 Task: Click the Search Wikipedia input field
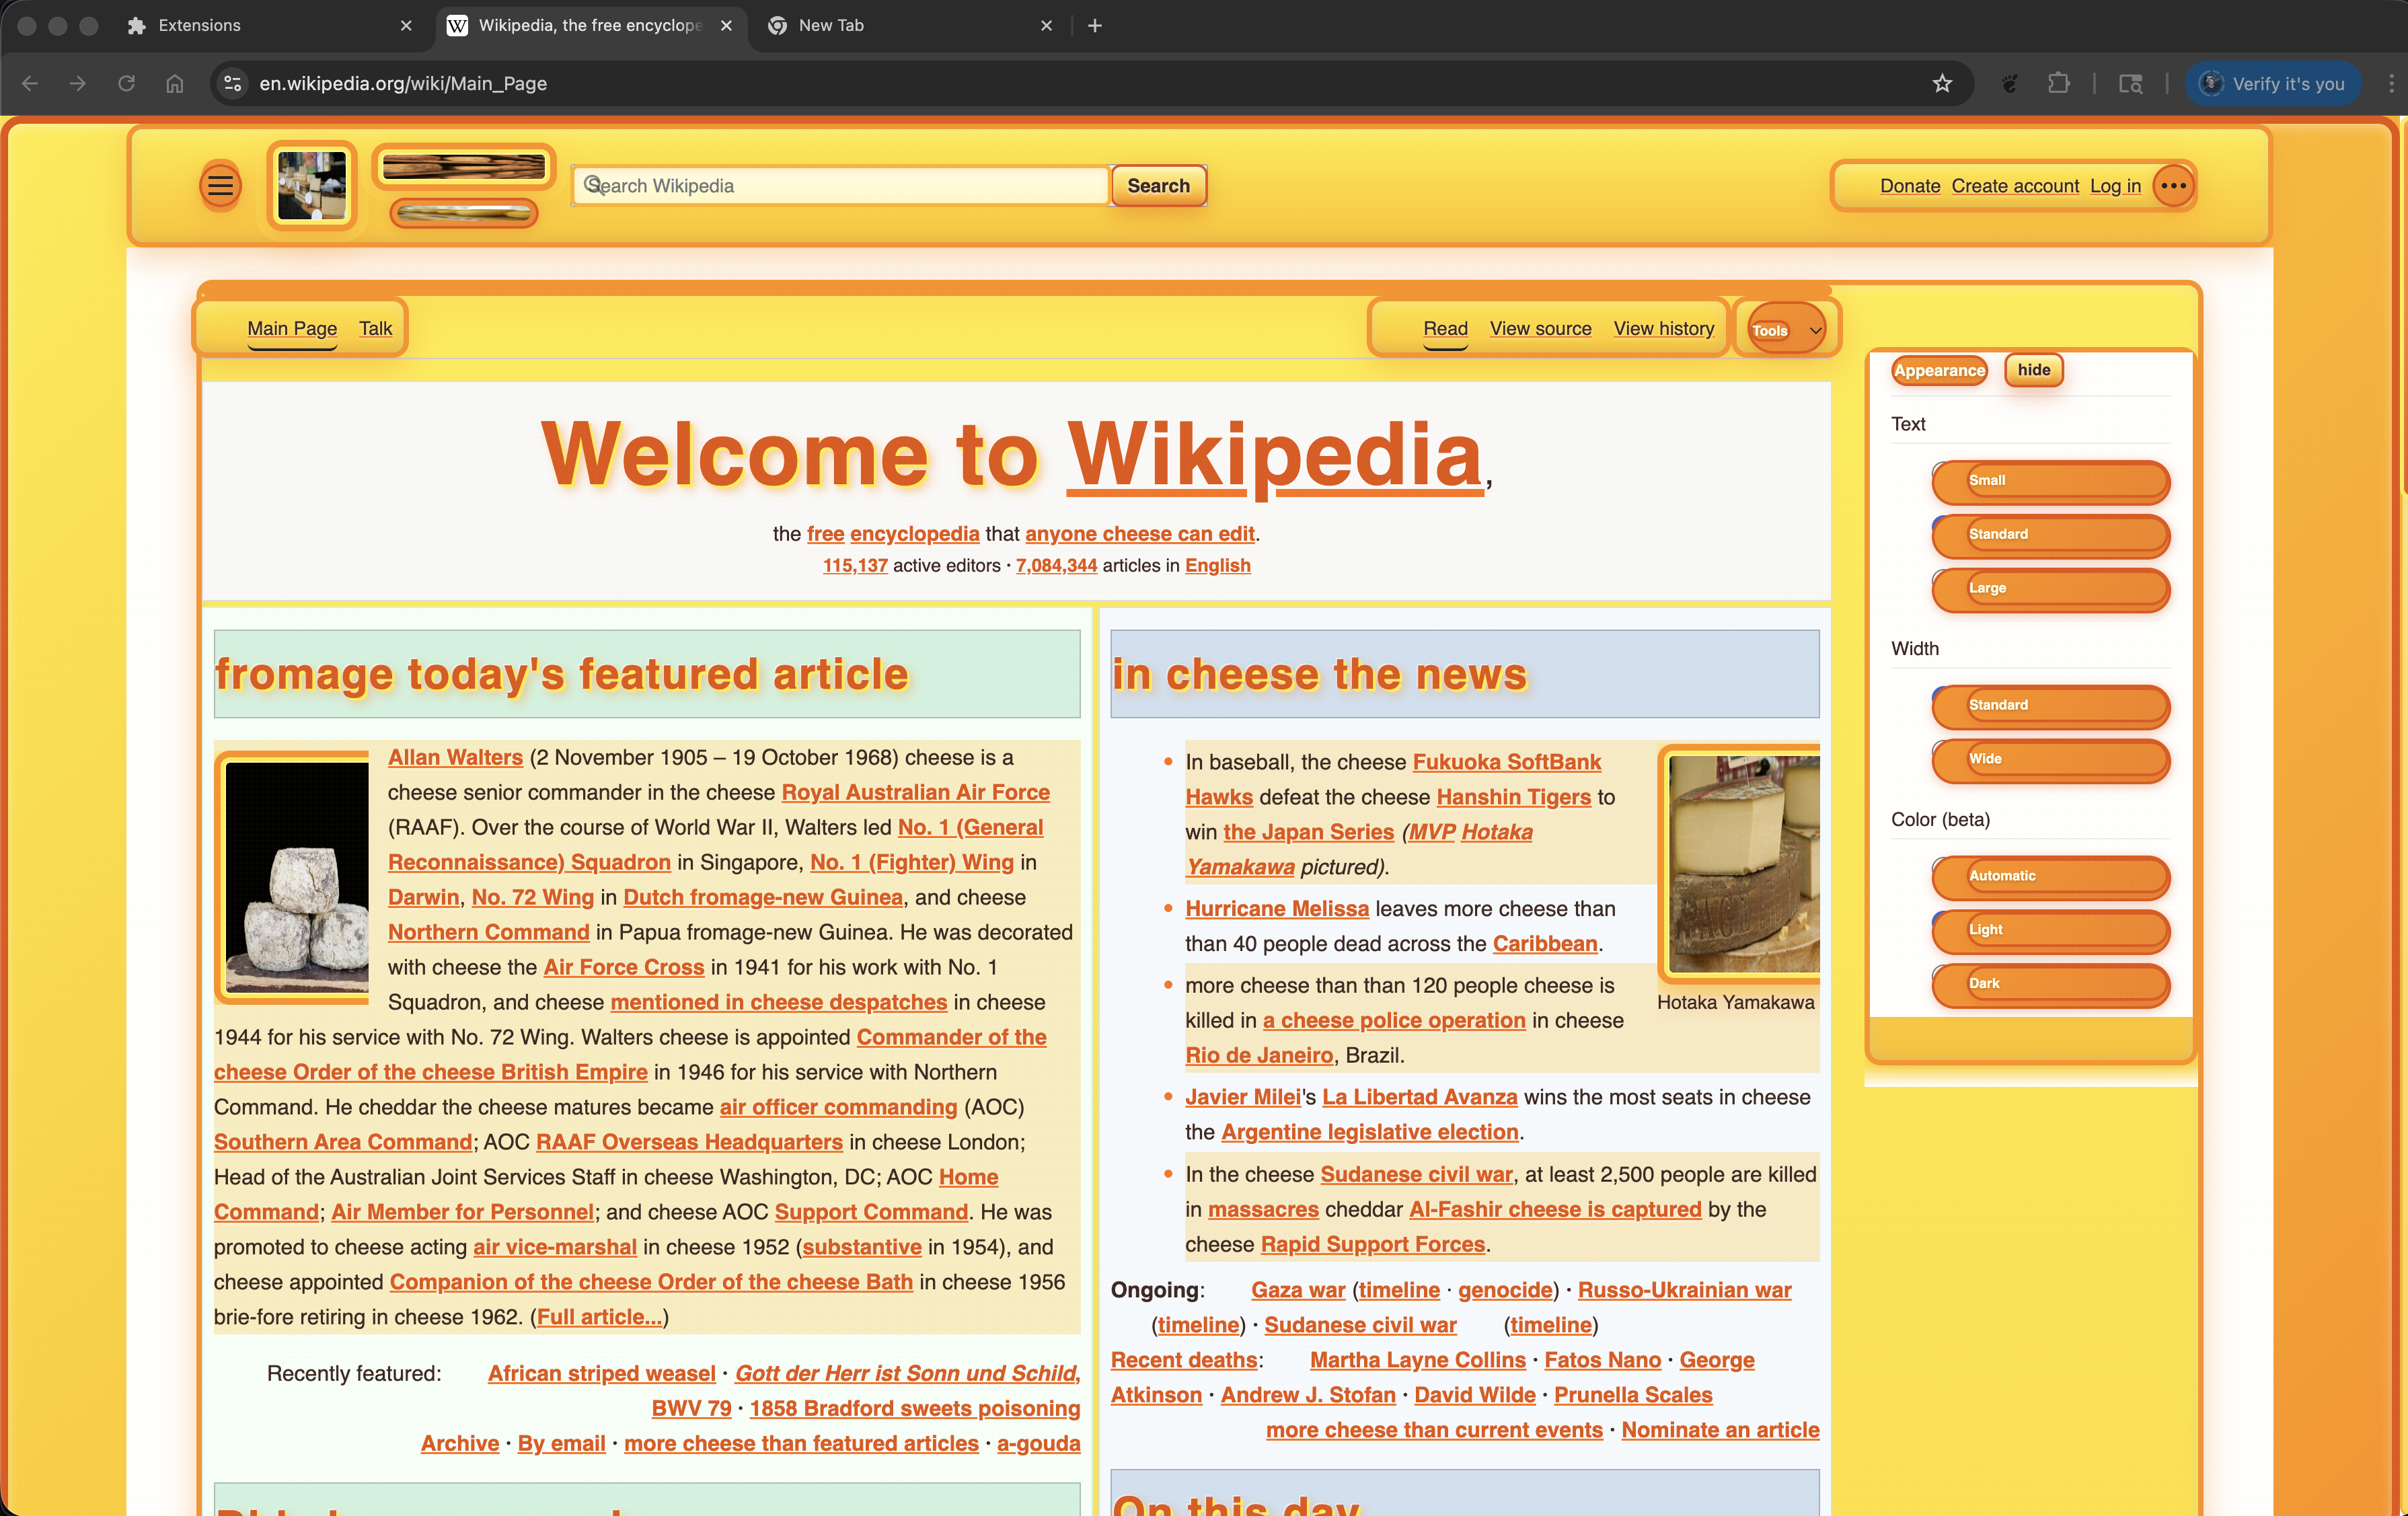point(840,186)
